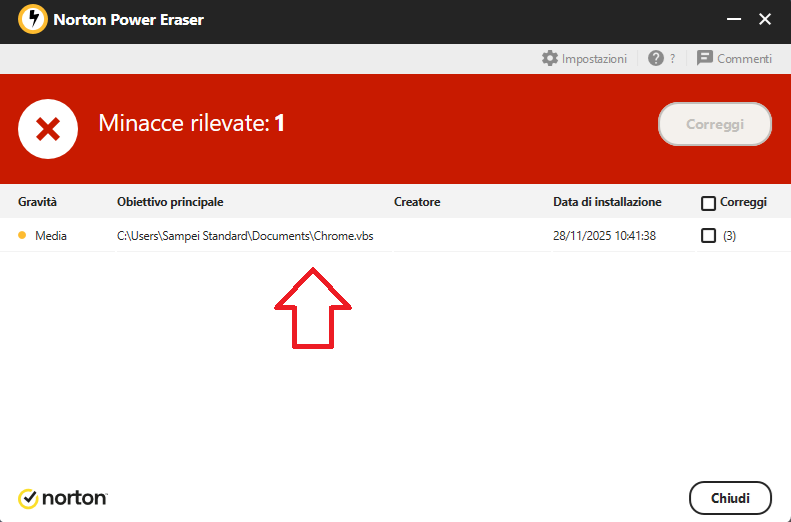Sort by Gravità column header
The width and height of the screenshot is (791, 522).
coord(37,202)
